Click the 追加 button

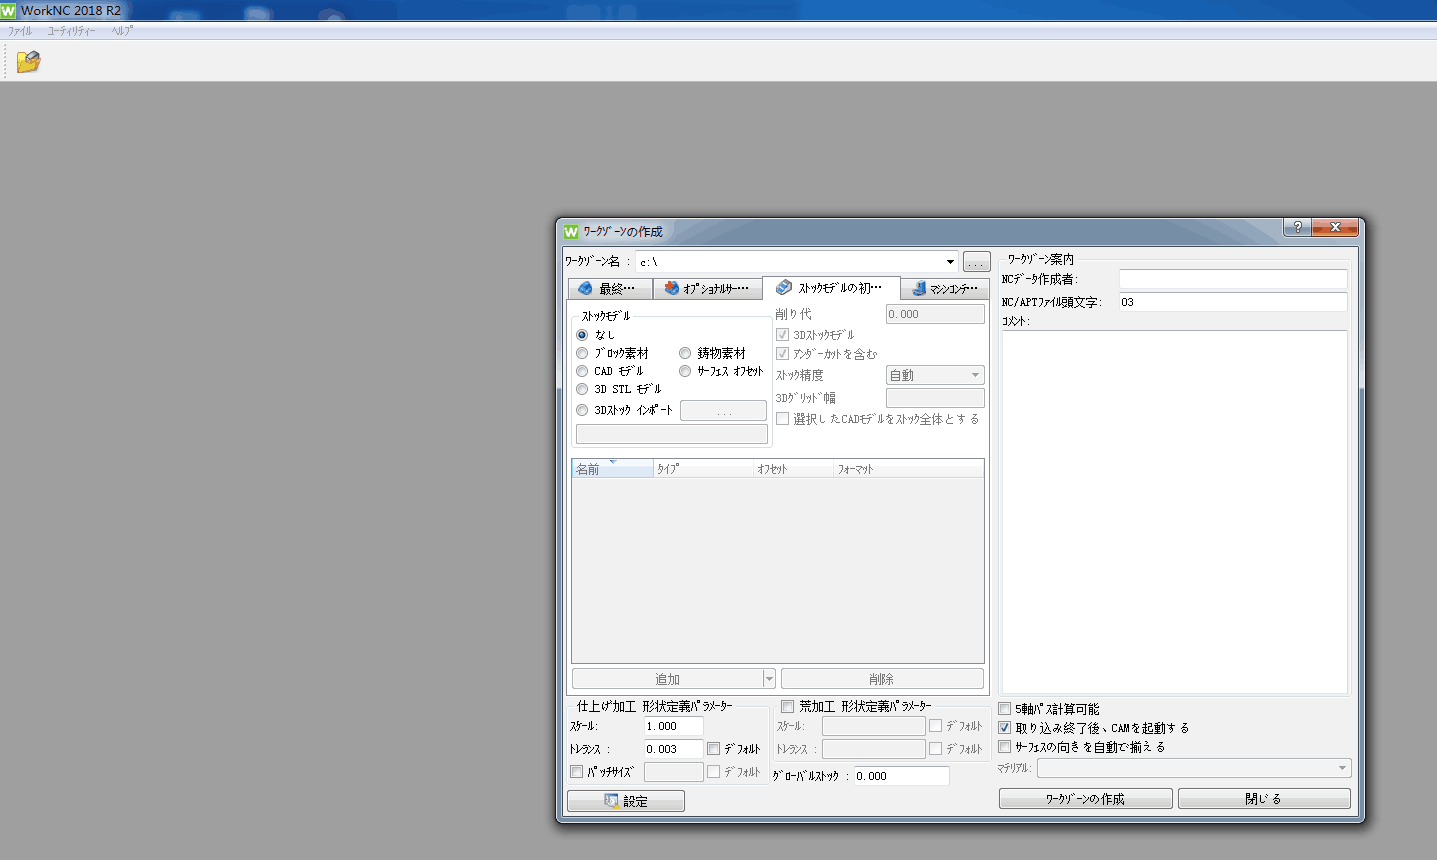point(667,679)
